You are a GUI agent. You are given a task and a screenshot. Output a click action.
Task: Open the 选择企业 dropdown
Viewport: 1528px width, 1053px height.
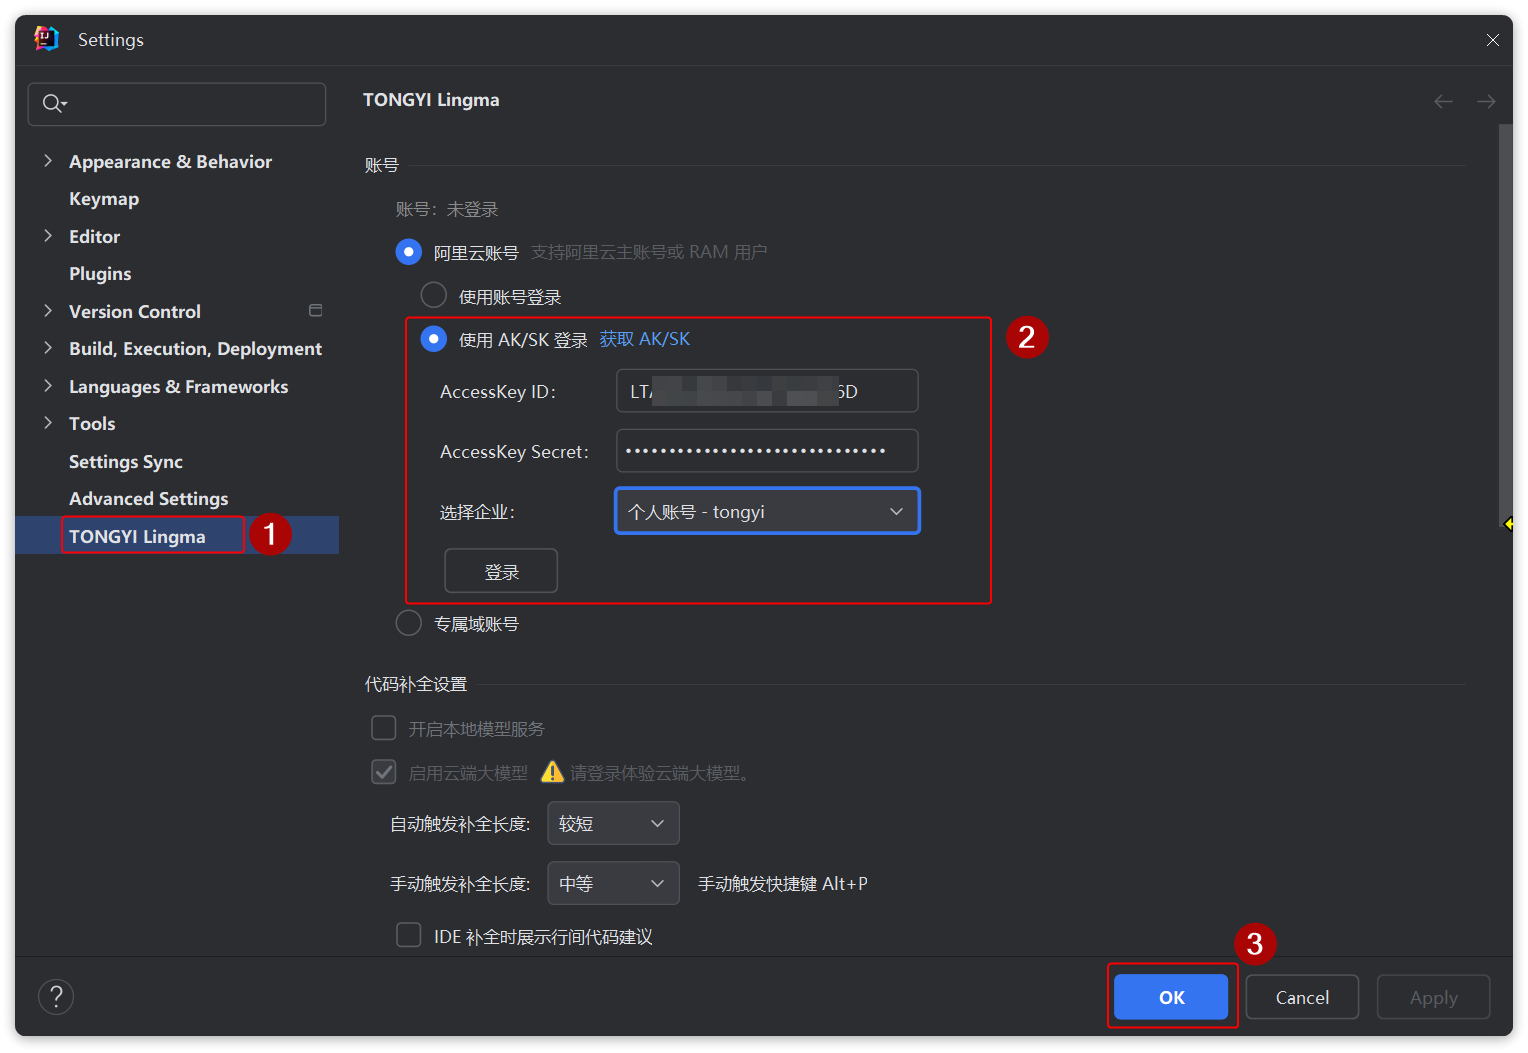767,511
